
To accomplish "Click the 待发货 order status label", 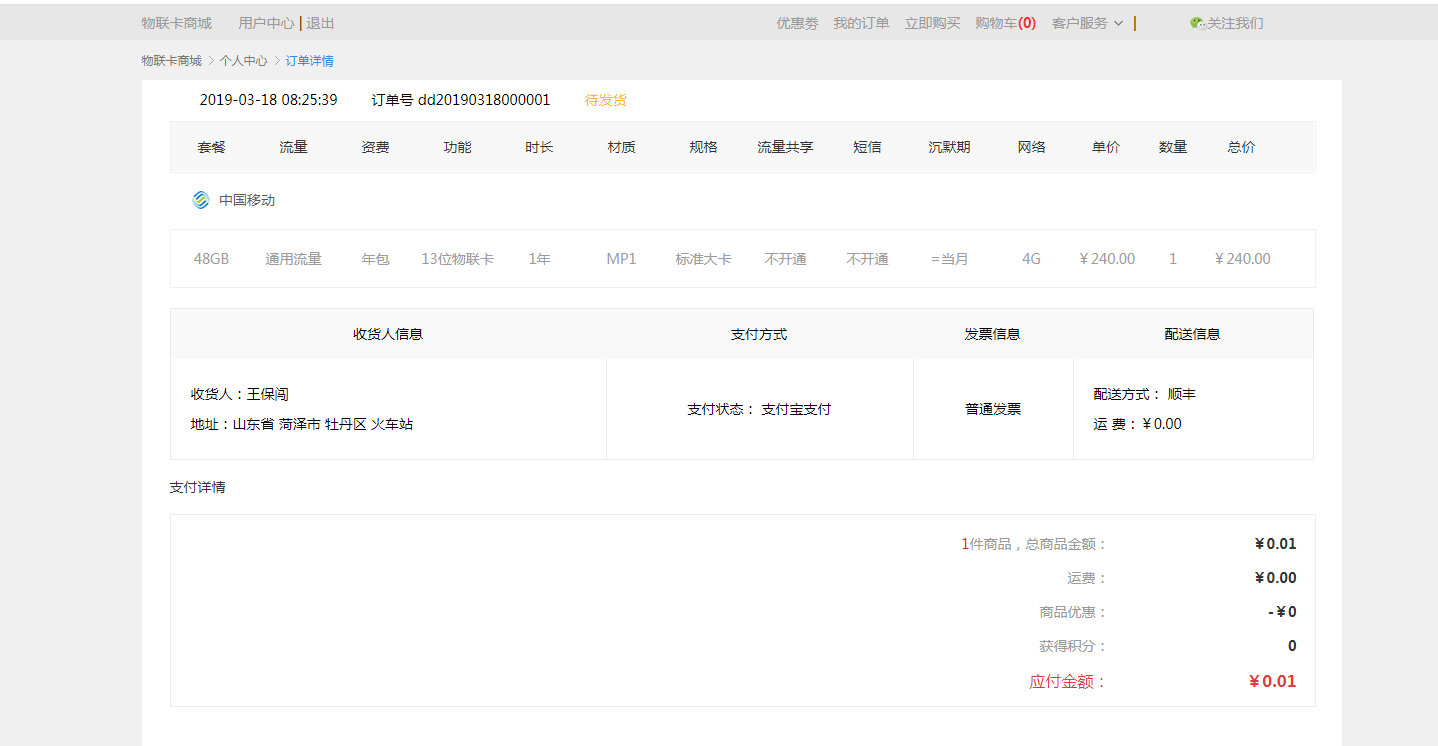I will click(605, 100).
